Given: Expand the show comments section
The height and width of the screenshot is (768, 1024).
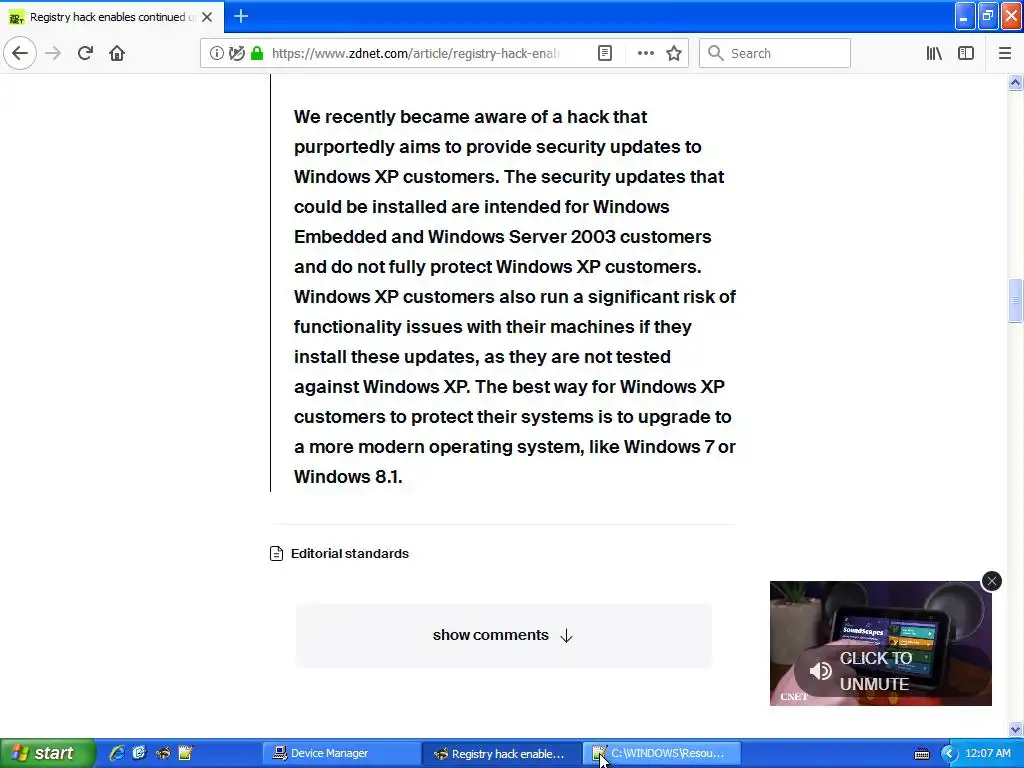Looking at the screenshot, I should point(503,635).
